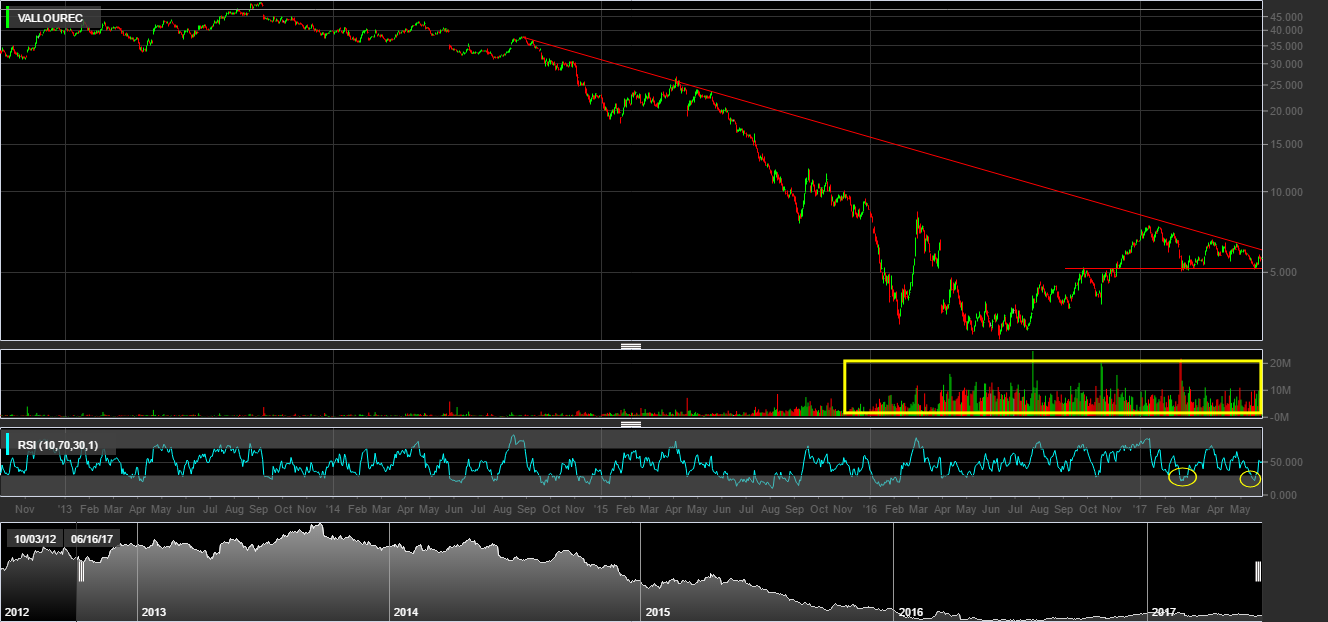Jump to 2017 in the navigator timeline

1164,611
